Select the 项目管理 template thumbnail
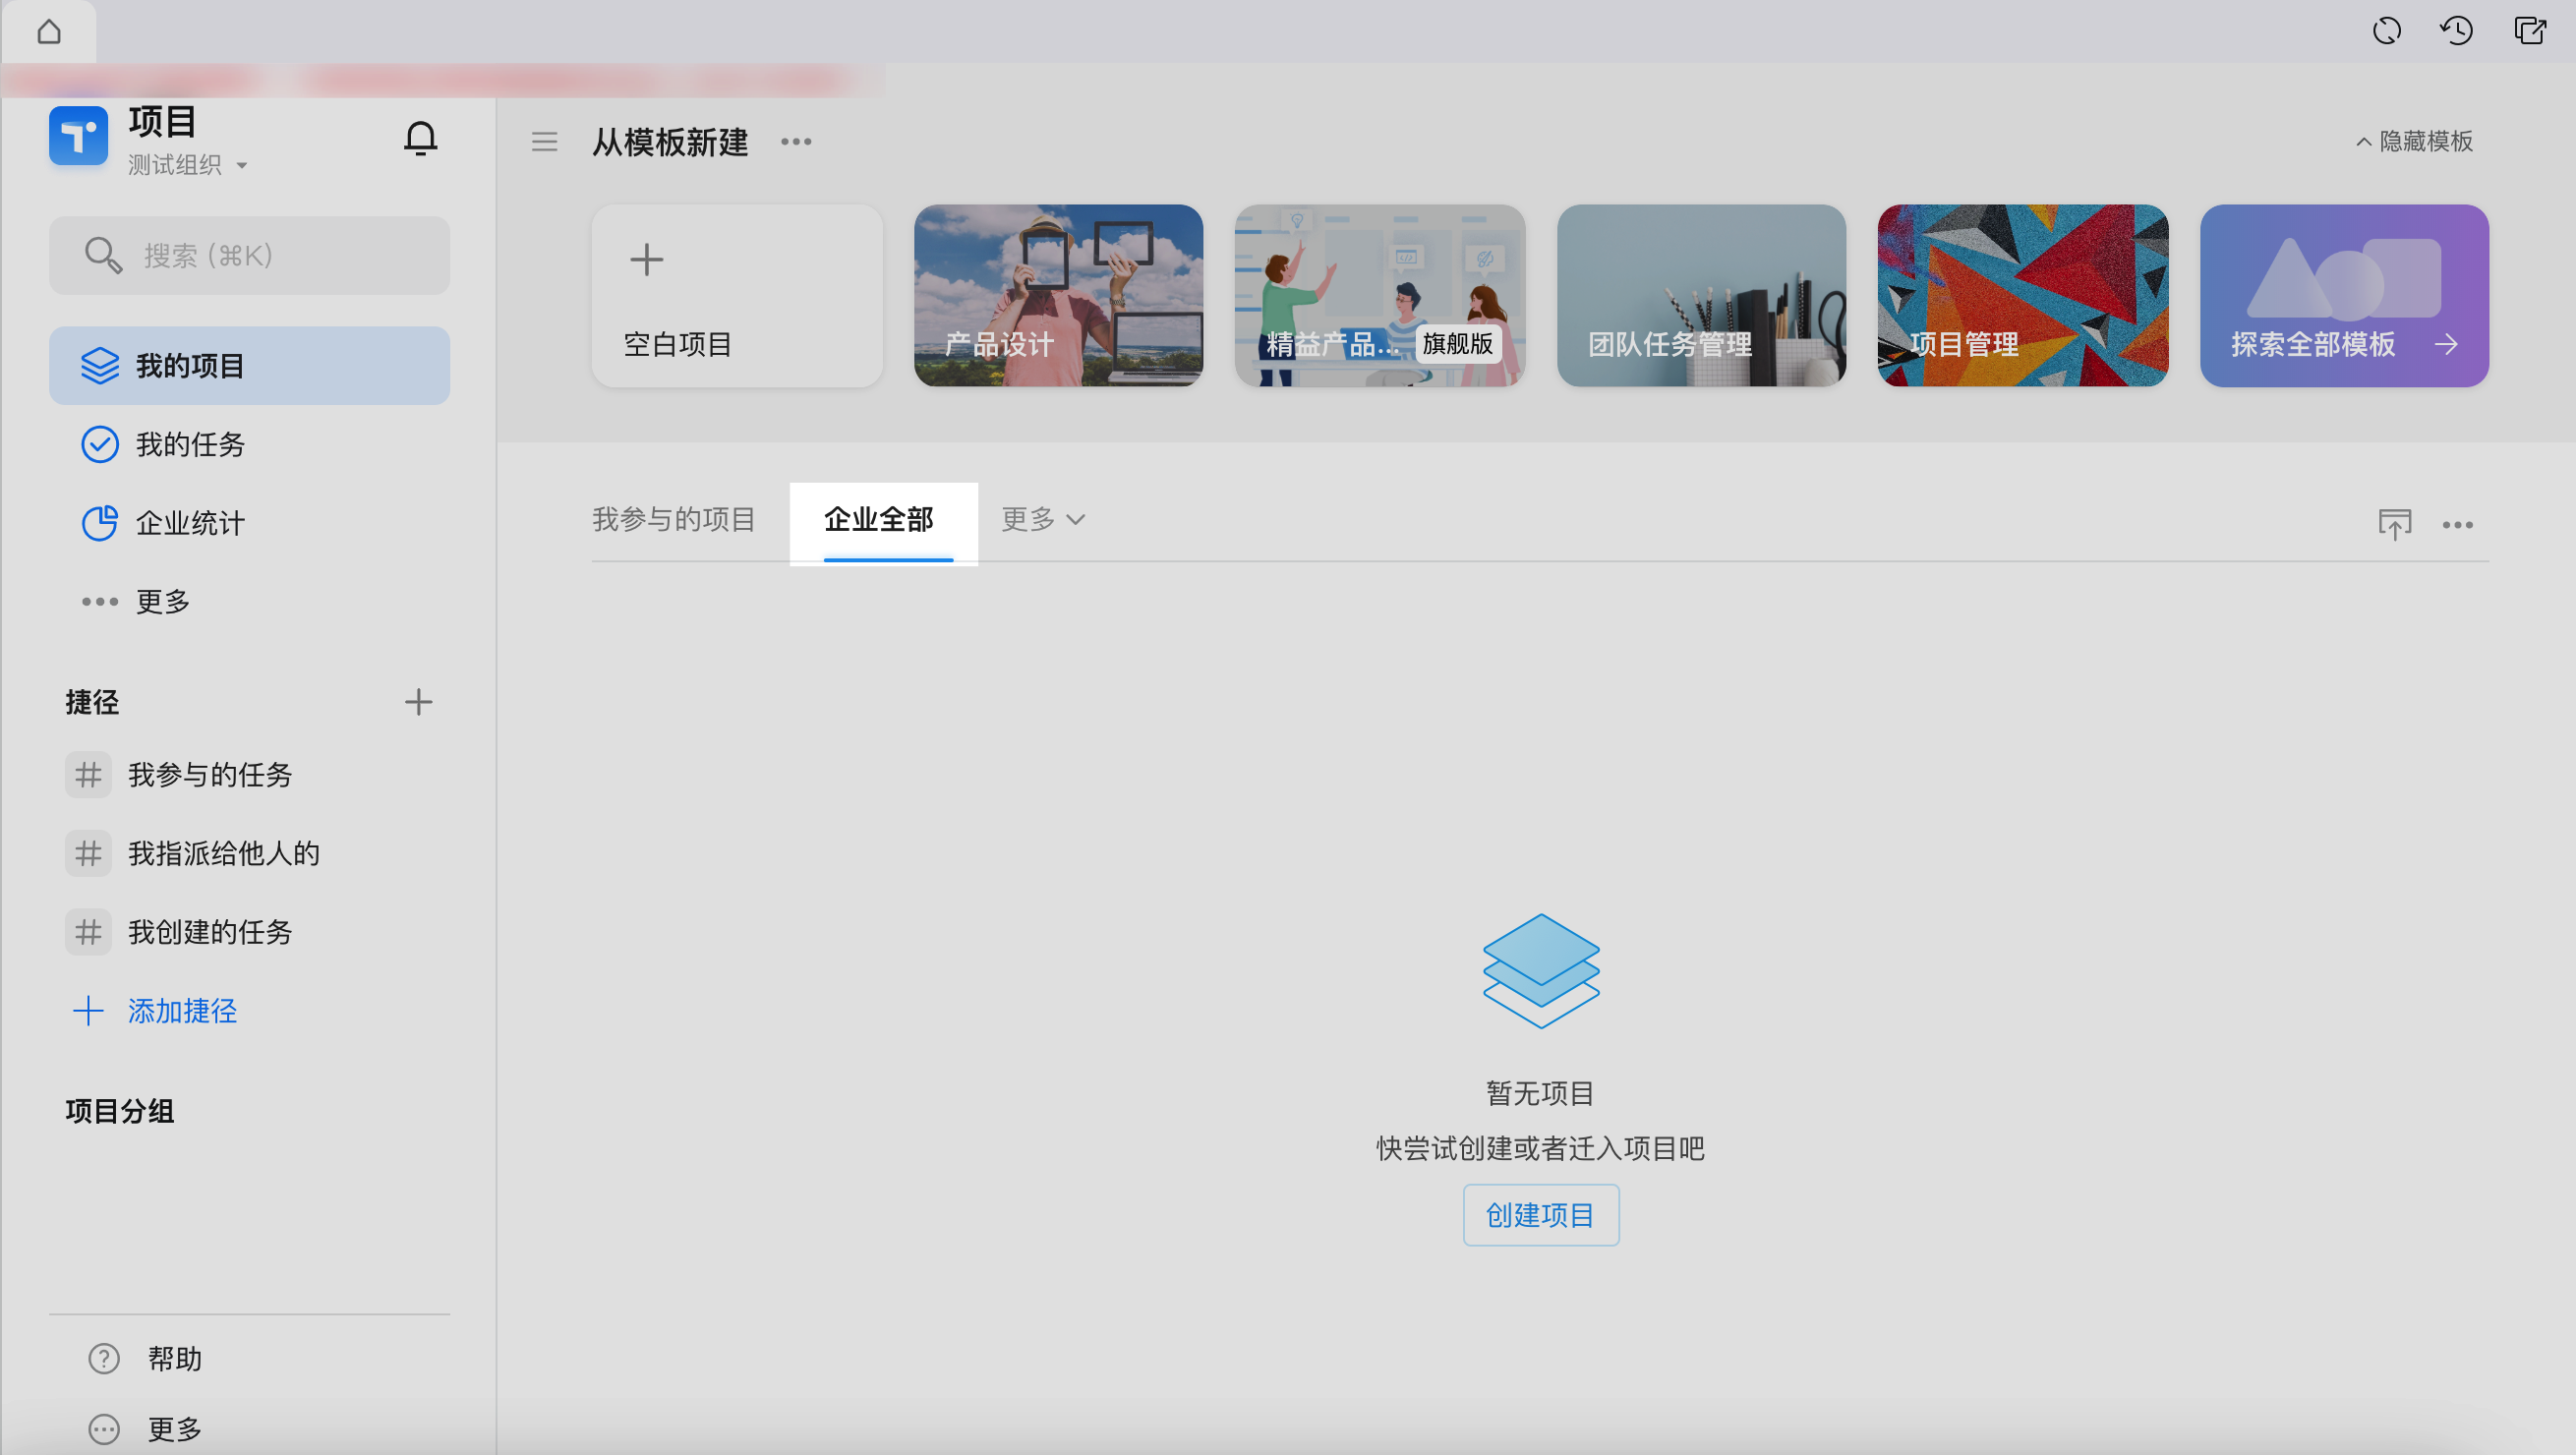This screenshot has width=2576, height=1455. coord(2023,296)
